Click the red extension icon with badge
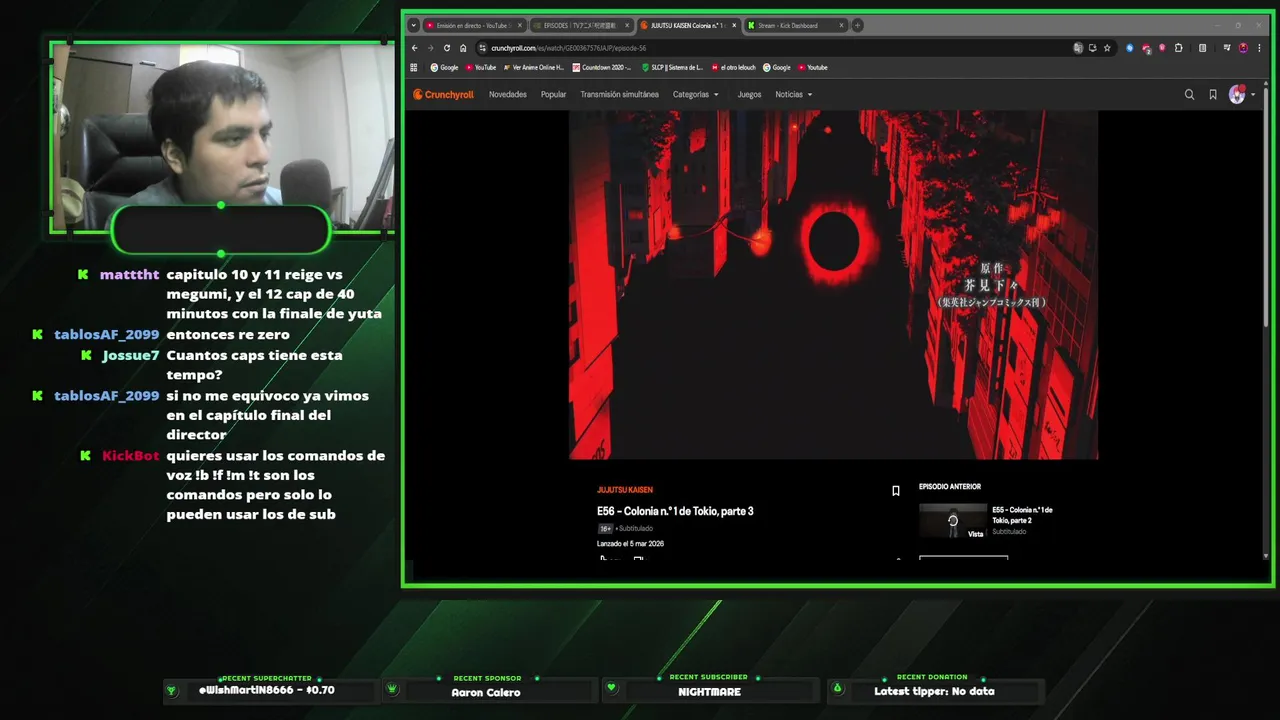This screenshot has height=720, width=1280. coord(1146,49)
